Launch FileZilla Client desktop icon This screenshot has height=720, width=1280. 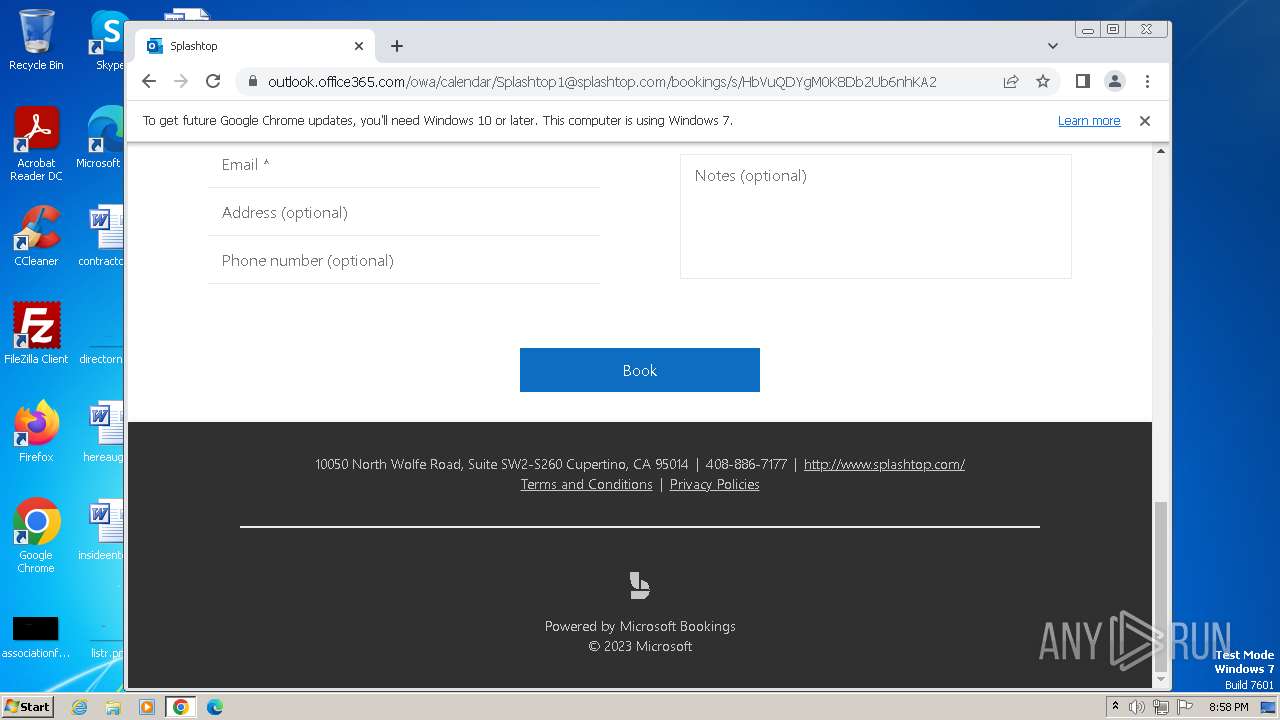point(36,333)
